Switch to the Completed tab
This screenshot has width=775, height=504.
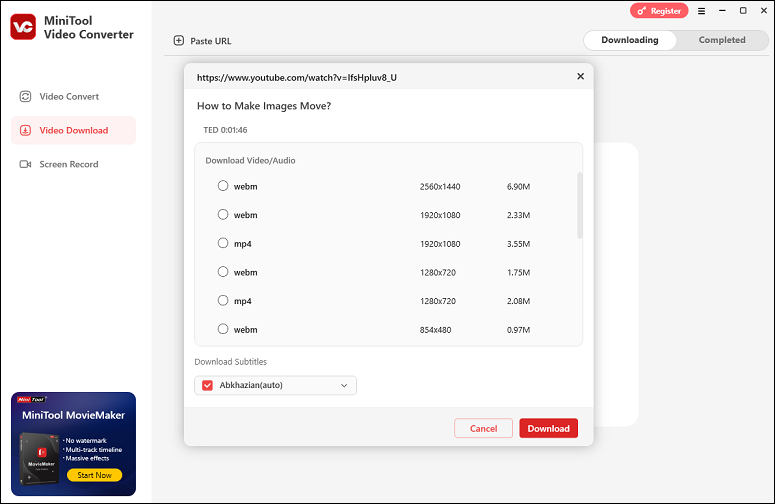click(722, 40)
